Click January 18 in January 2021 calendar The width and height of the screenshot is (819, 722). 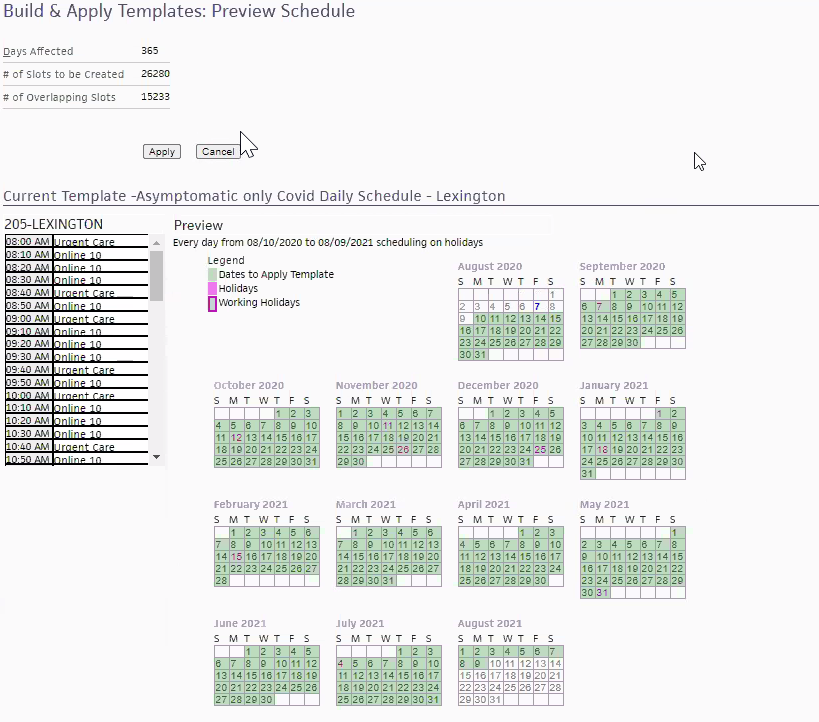pyautogui.click(x=602, y=450)
